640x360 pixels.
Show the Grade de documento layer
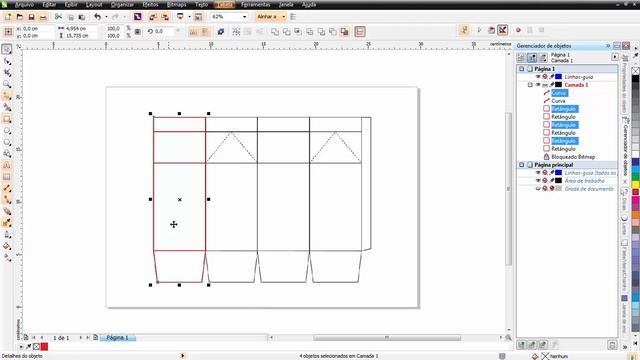[538, 189]
